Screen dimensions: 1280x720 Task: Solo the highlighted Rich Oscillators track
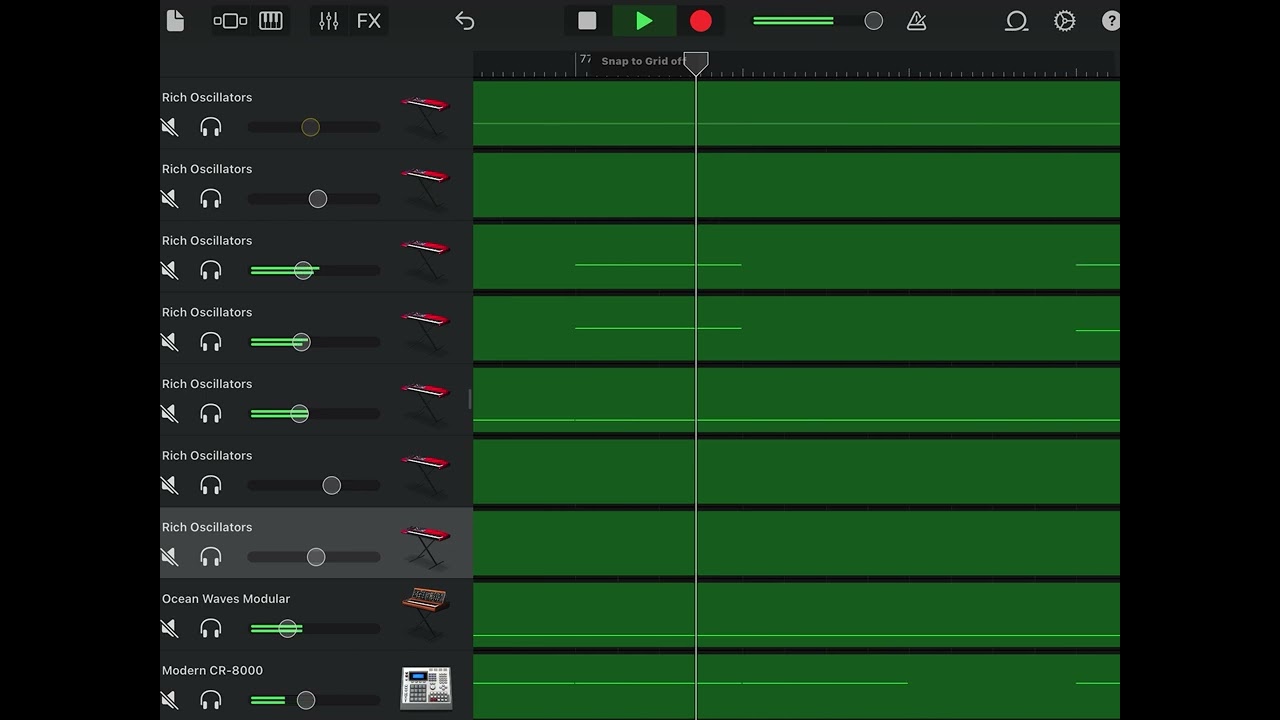[x=211, y=556]
